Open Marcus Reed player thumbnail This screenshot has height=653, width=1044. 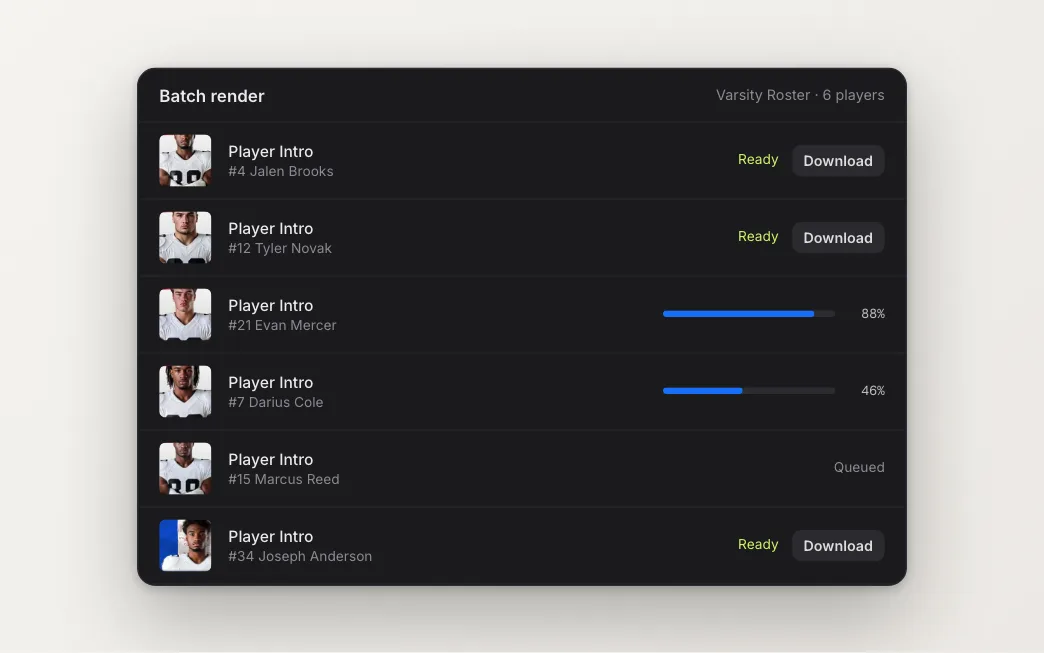pos(185,469)
